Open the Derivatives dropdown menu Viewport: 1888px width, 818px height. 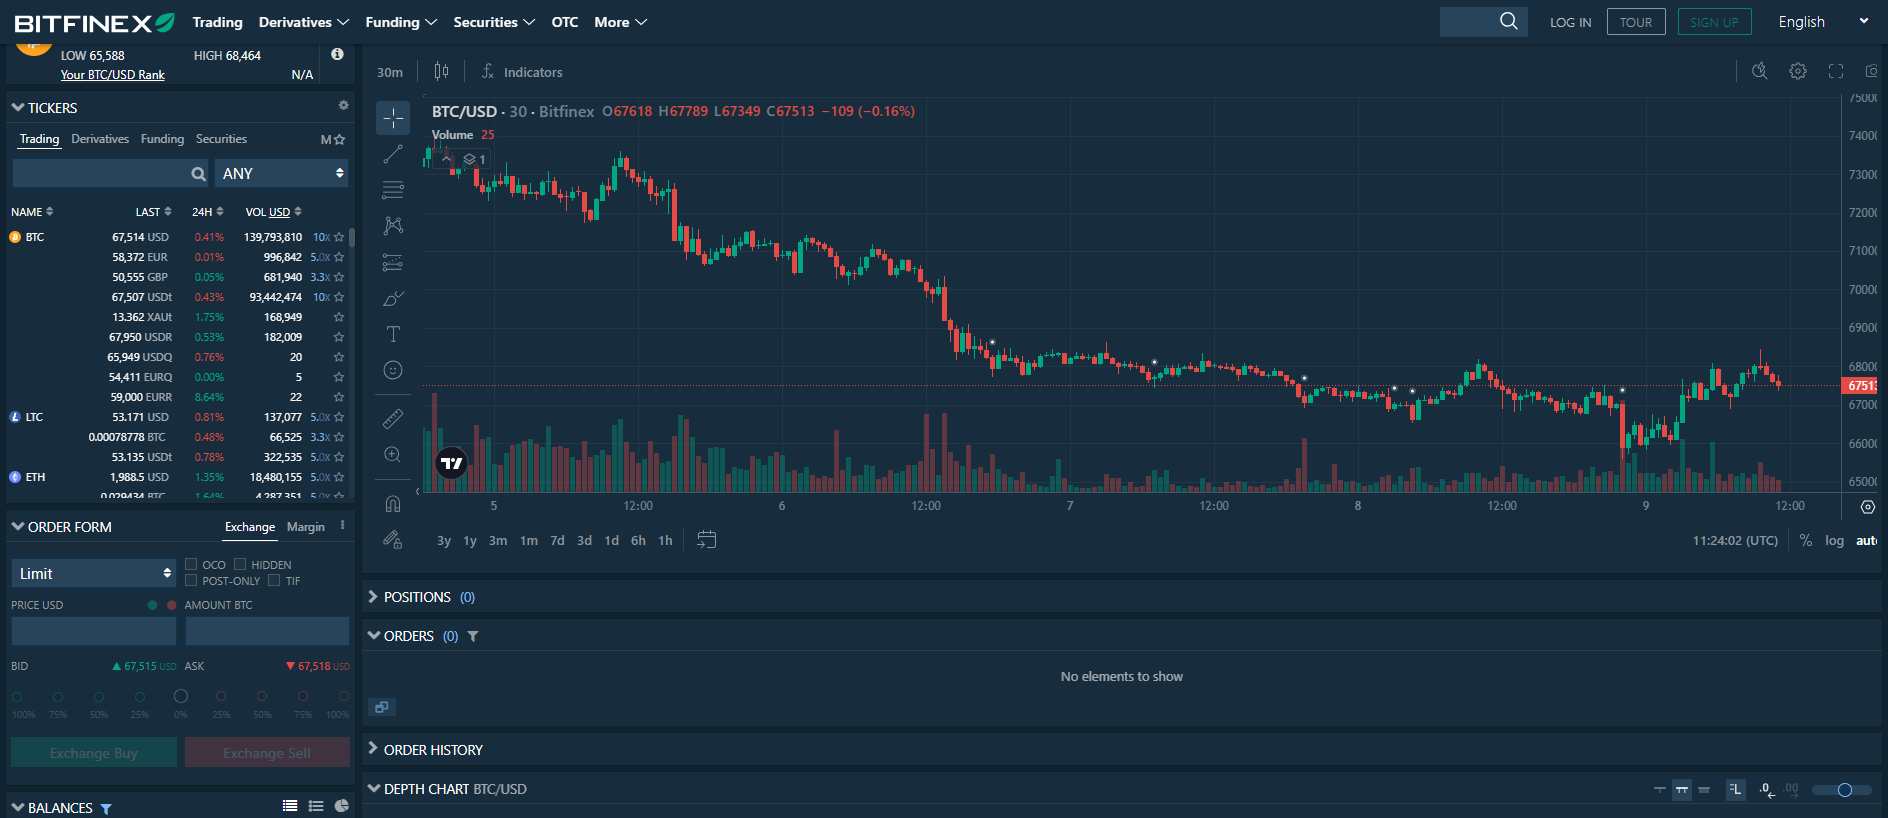click(x=304, y=22)
